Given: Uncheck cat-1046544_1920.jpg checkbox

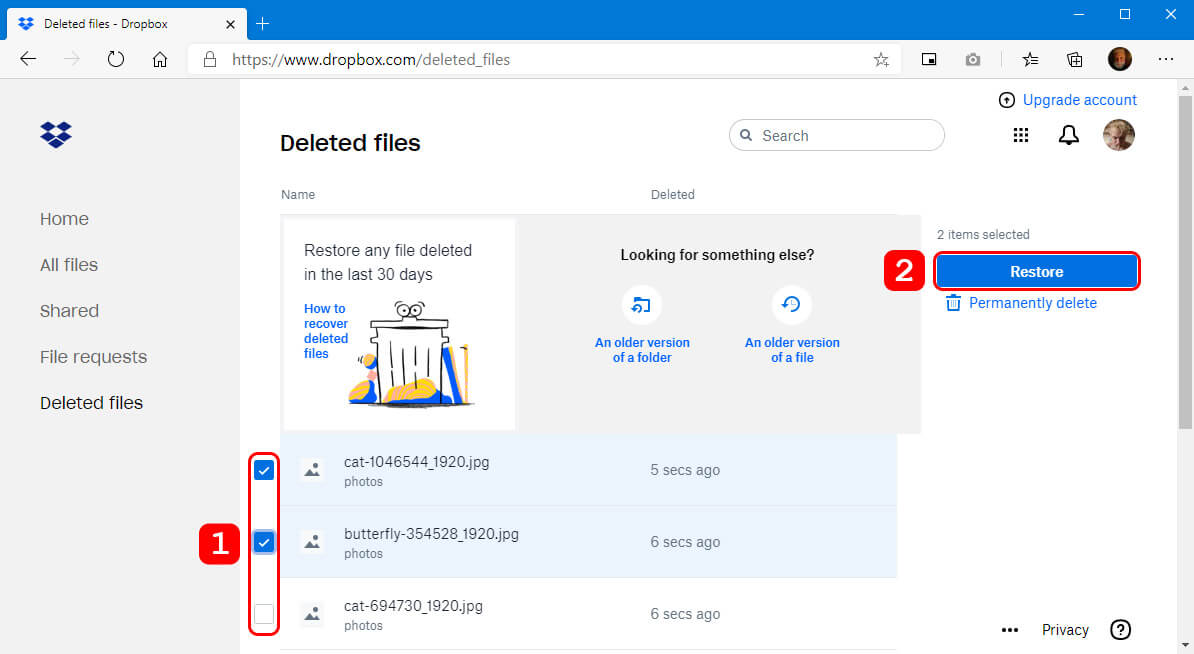Looking at the screenshot, I should pos(264,470).
